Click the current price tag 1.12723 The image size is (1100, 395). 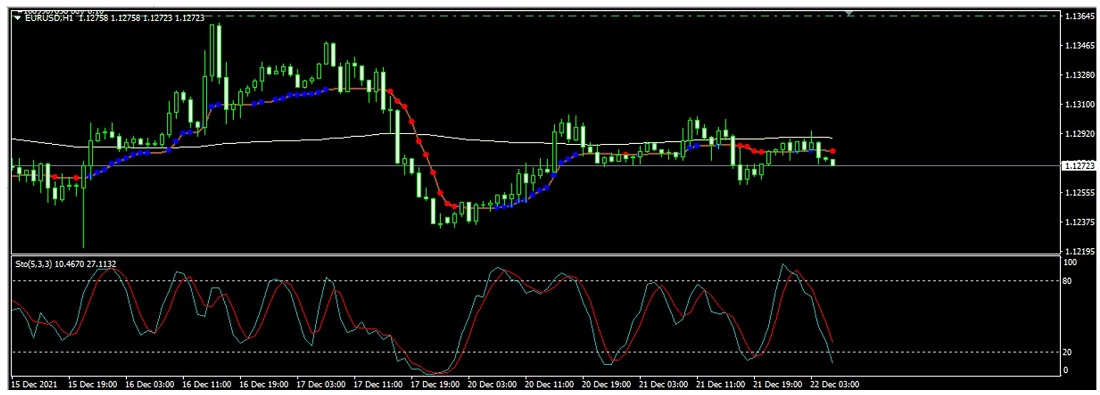coord(1079,166)
